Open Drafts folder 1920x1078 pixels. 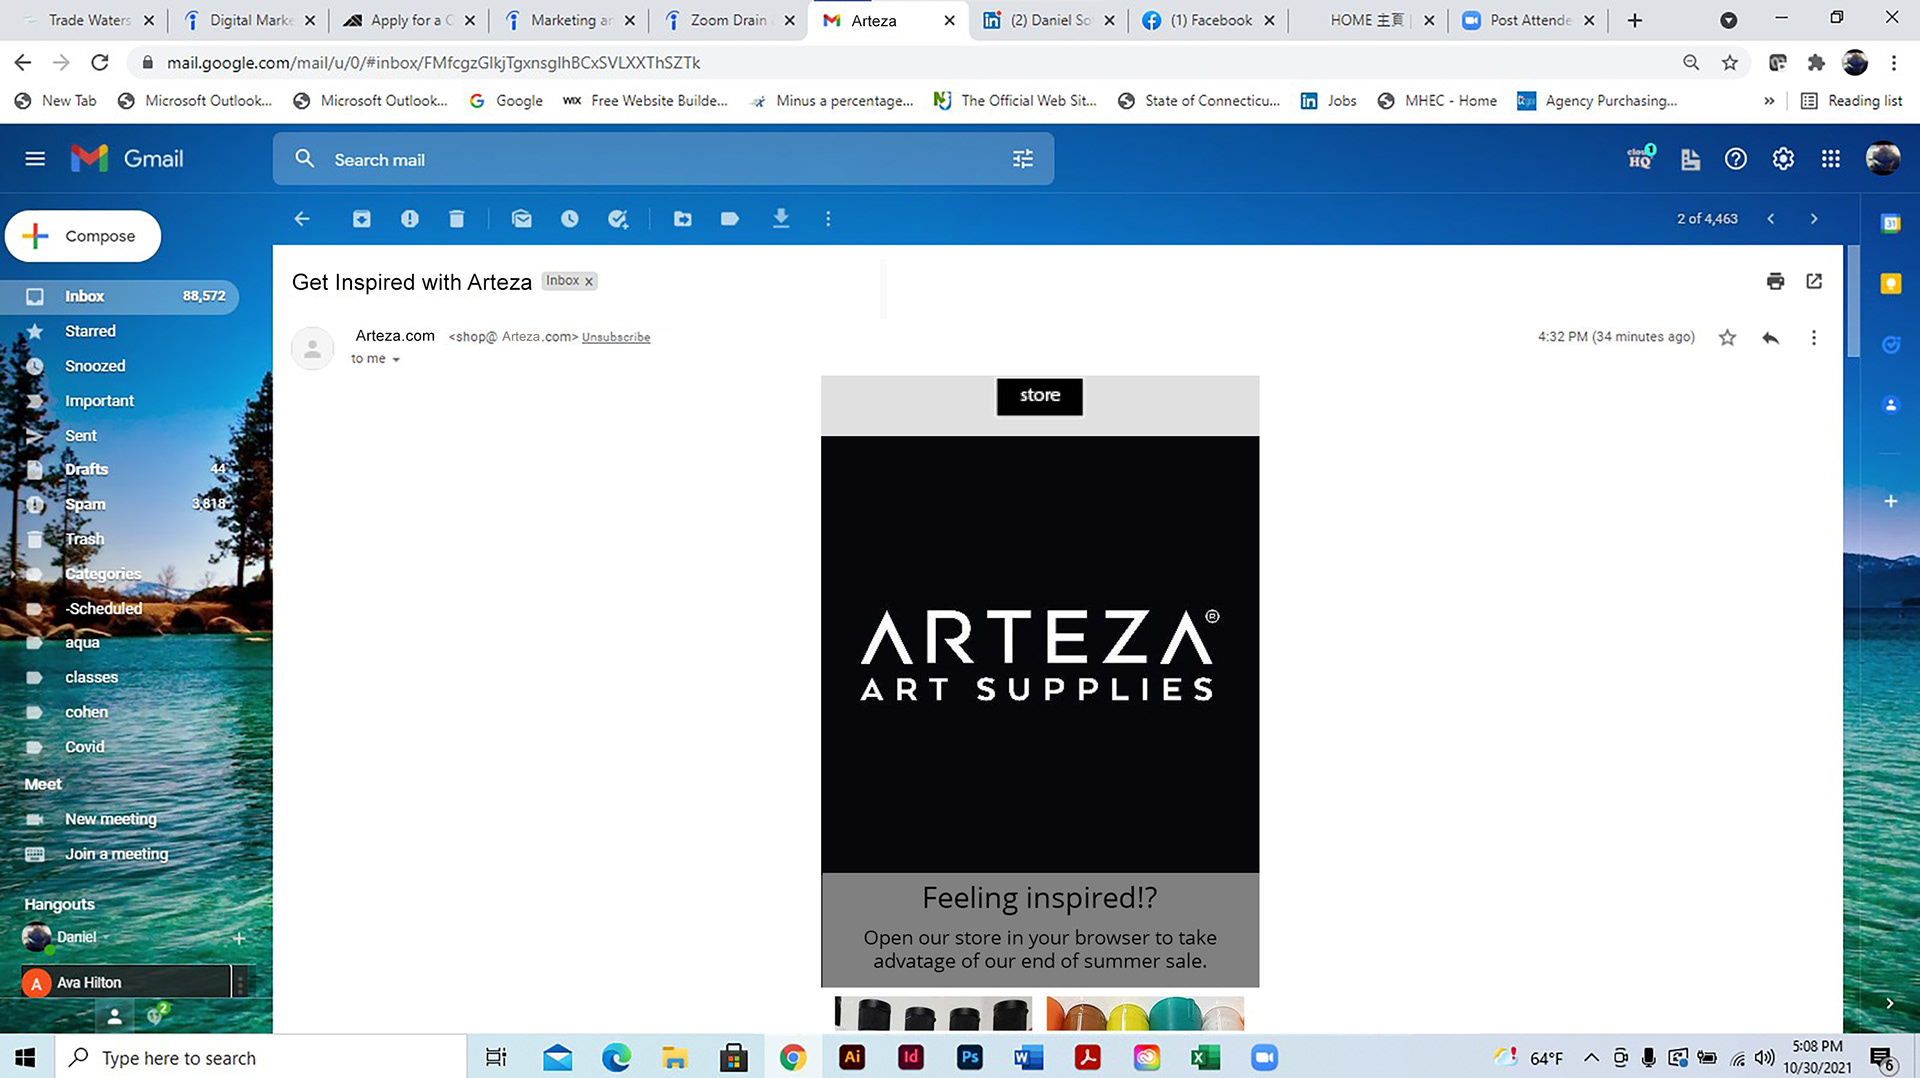pyautogui.click(x=120, y=470)
